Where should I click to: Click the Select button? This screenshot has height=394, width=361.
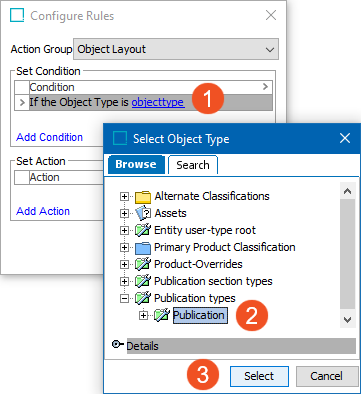[x=259, y=376]
